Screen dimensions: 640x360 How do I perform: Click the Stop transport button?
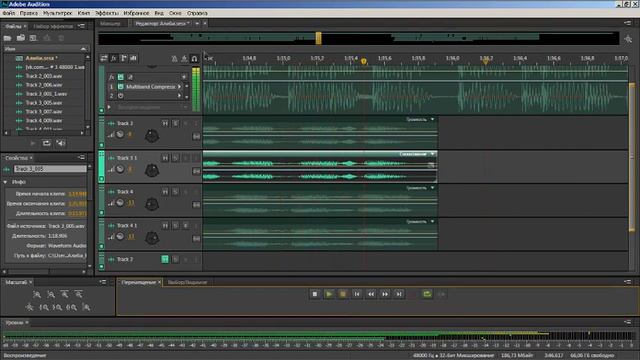point(315,294)
